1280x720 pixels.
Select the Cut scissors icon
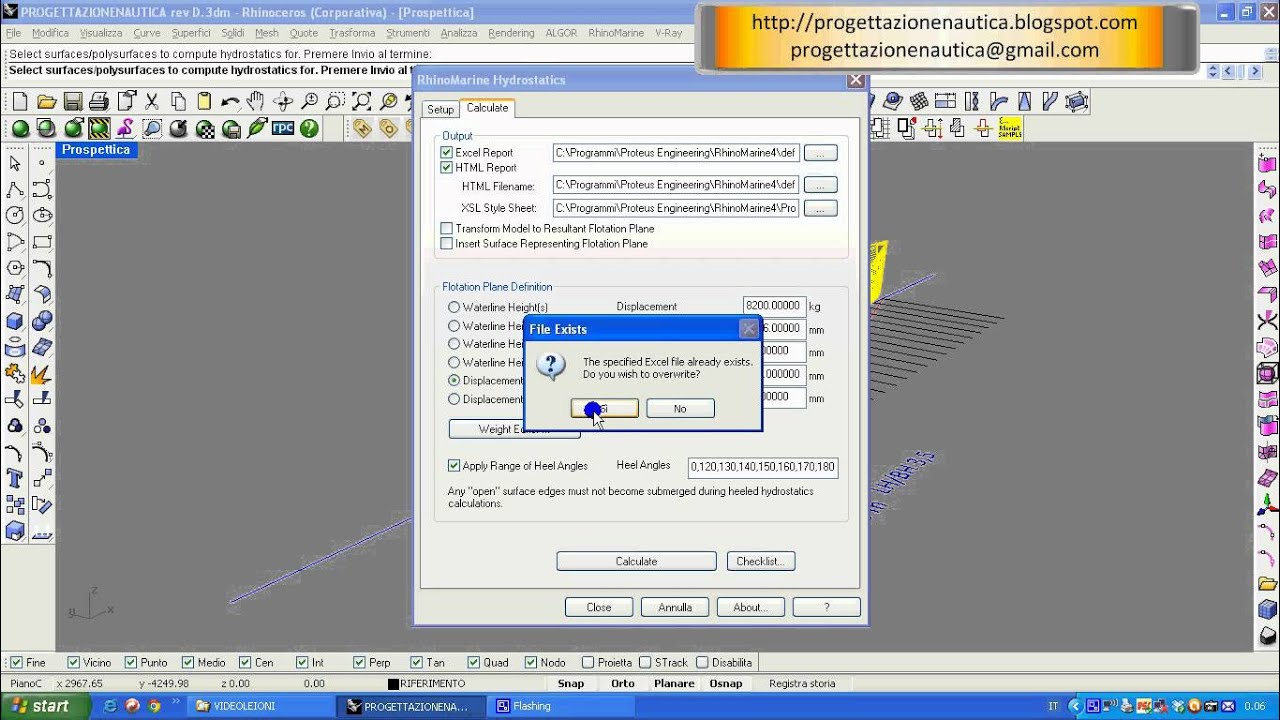pyautogui.click(x=152, y=101)
